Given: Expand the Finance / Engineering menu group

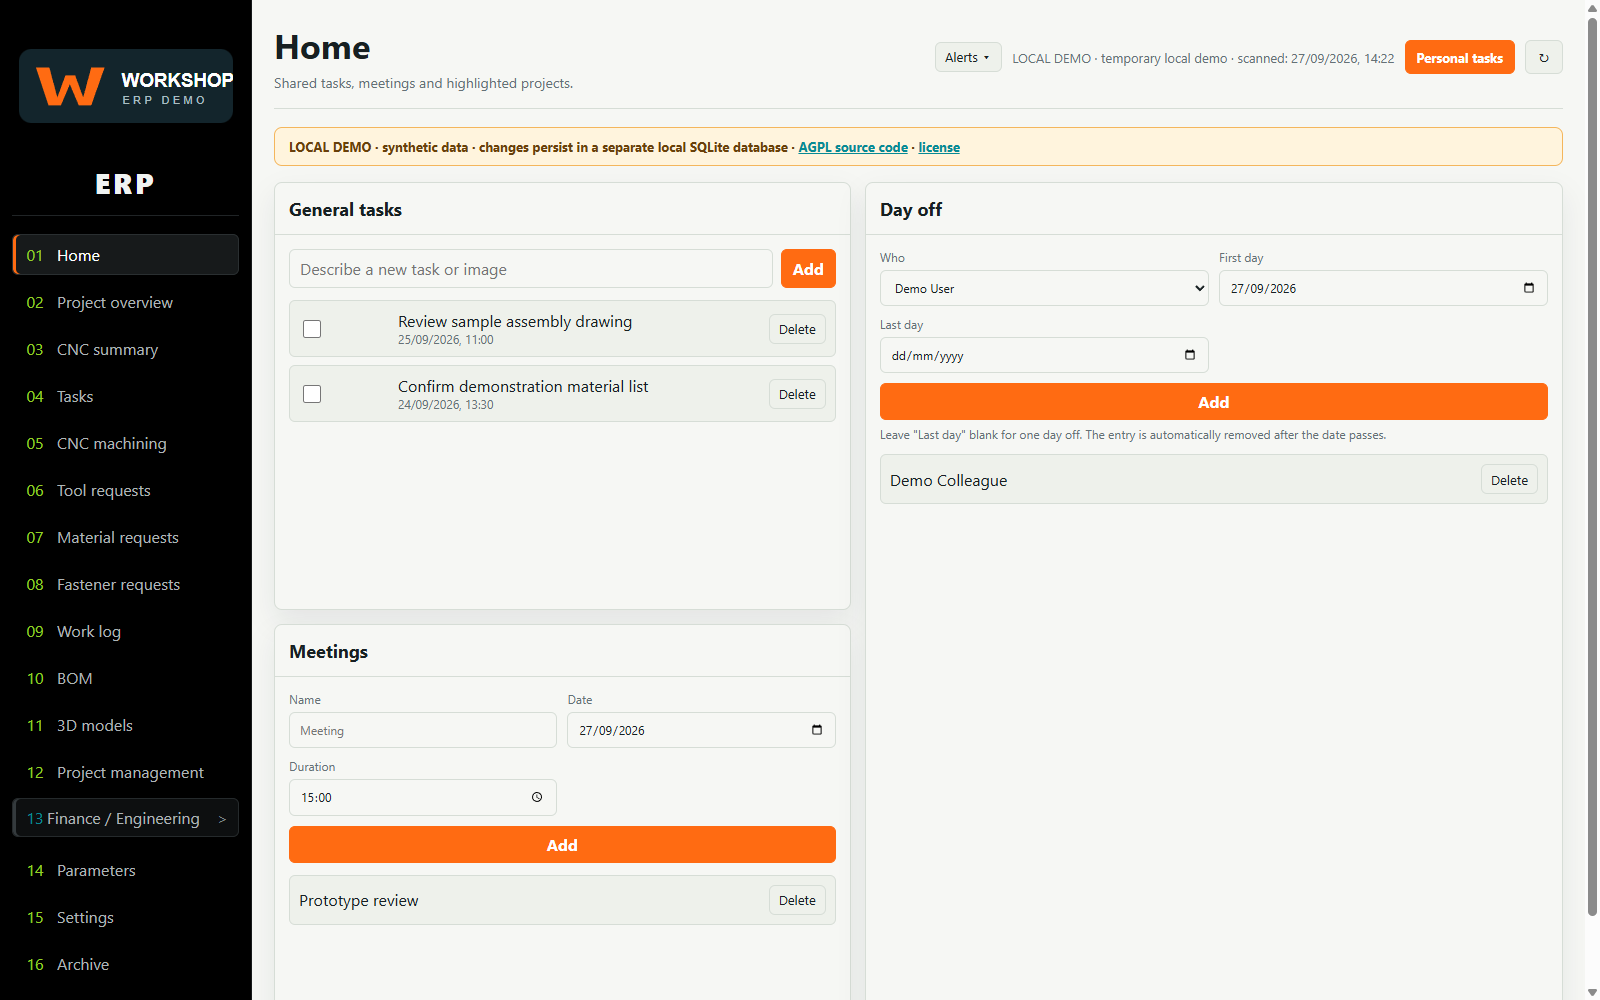Looking at the screenshot, I should [x=126, y=818].
